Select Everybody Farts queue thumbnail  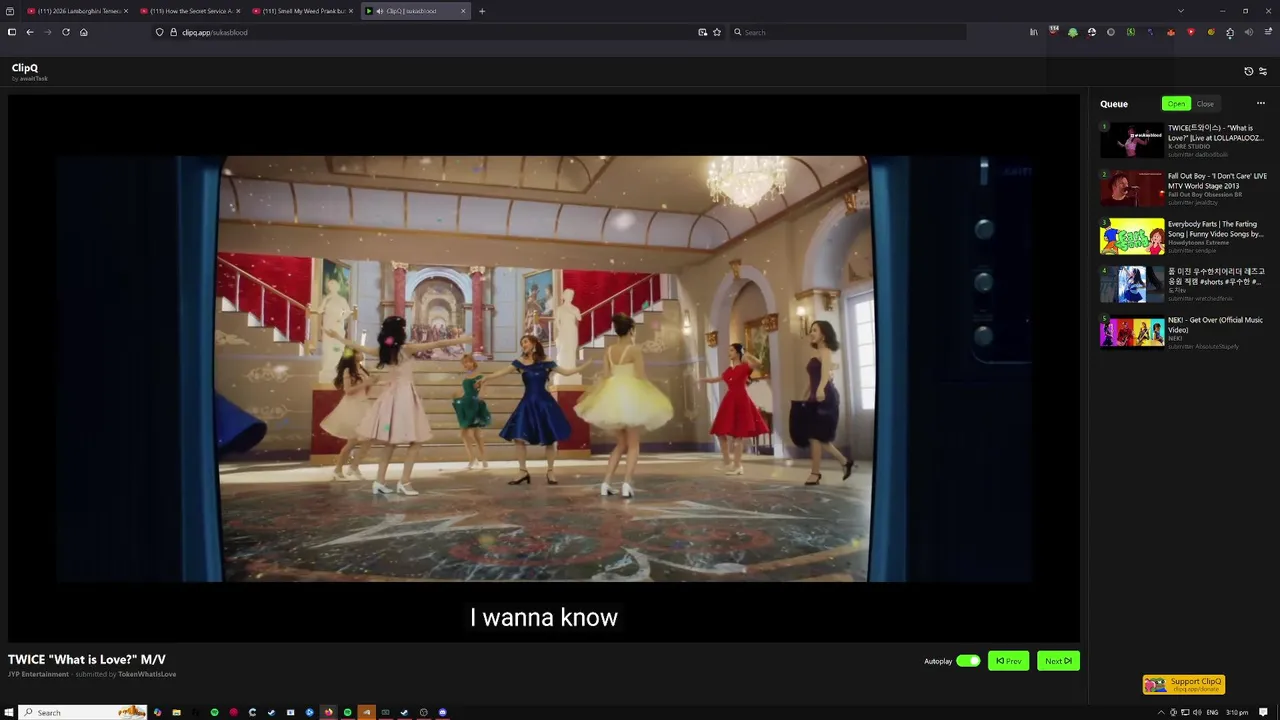[x=1132, y=237]
